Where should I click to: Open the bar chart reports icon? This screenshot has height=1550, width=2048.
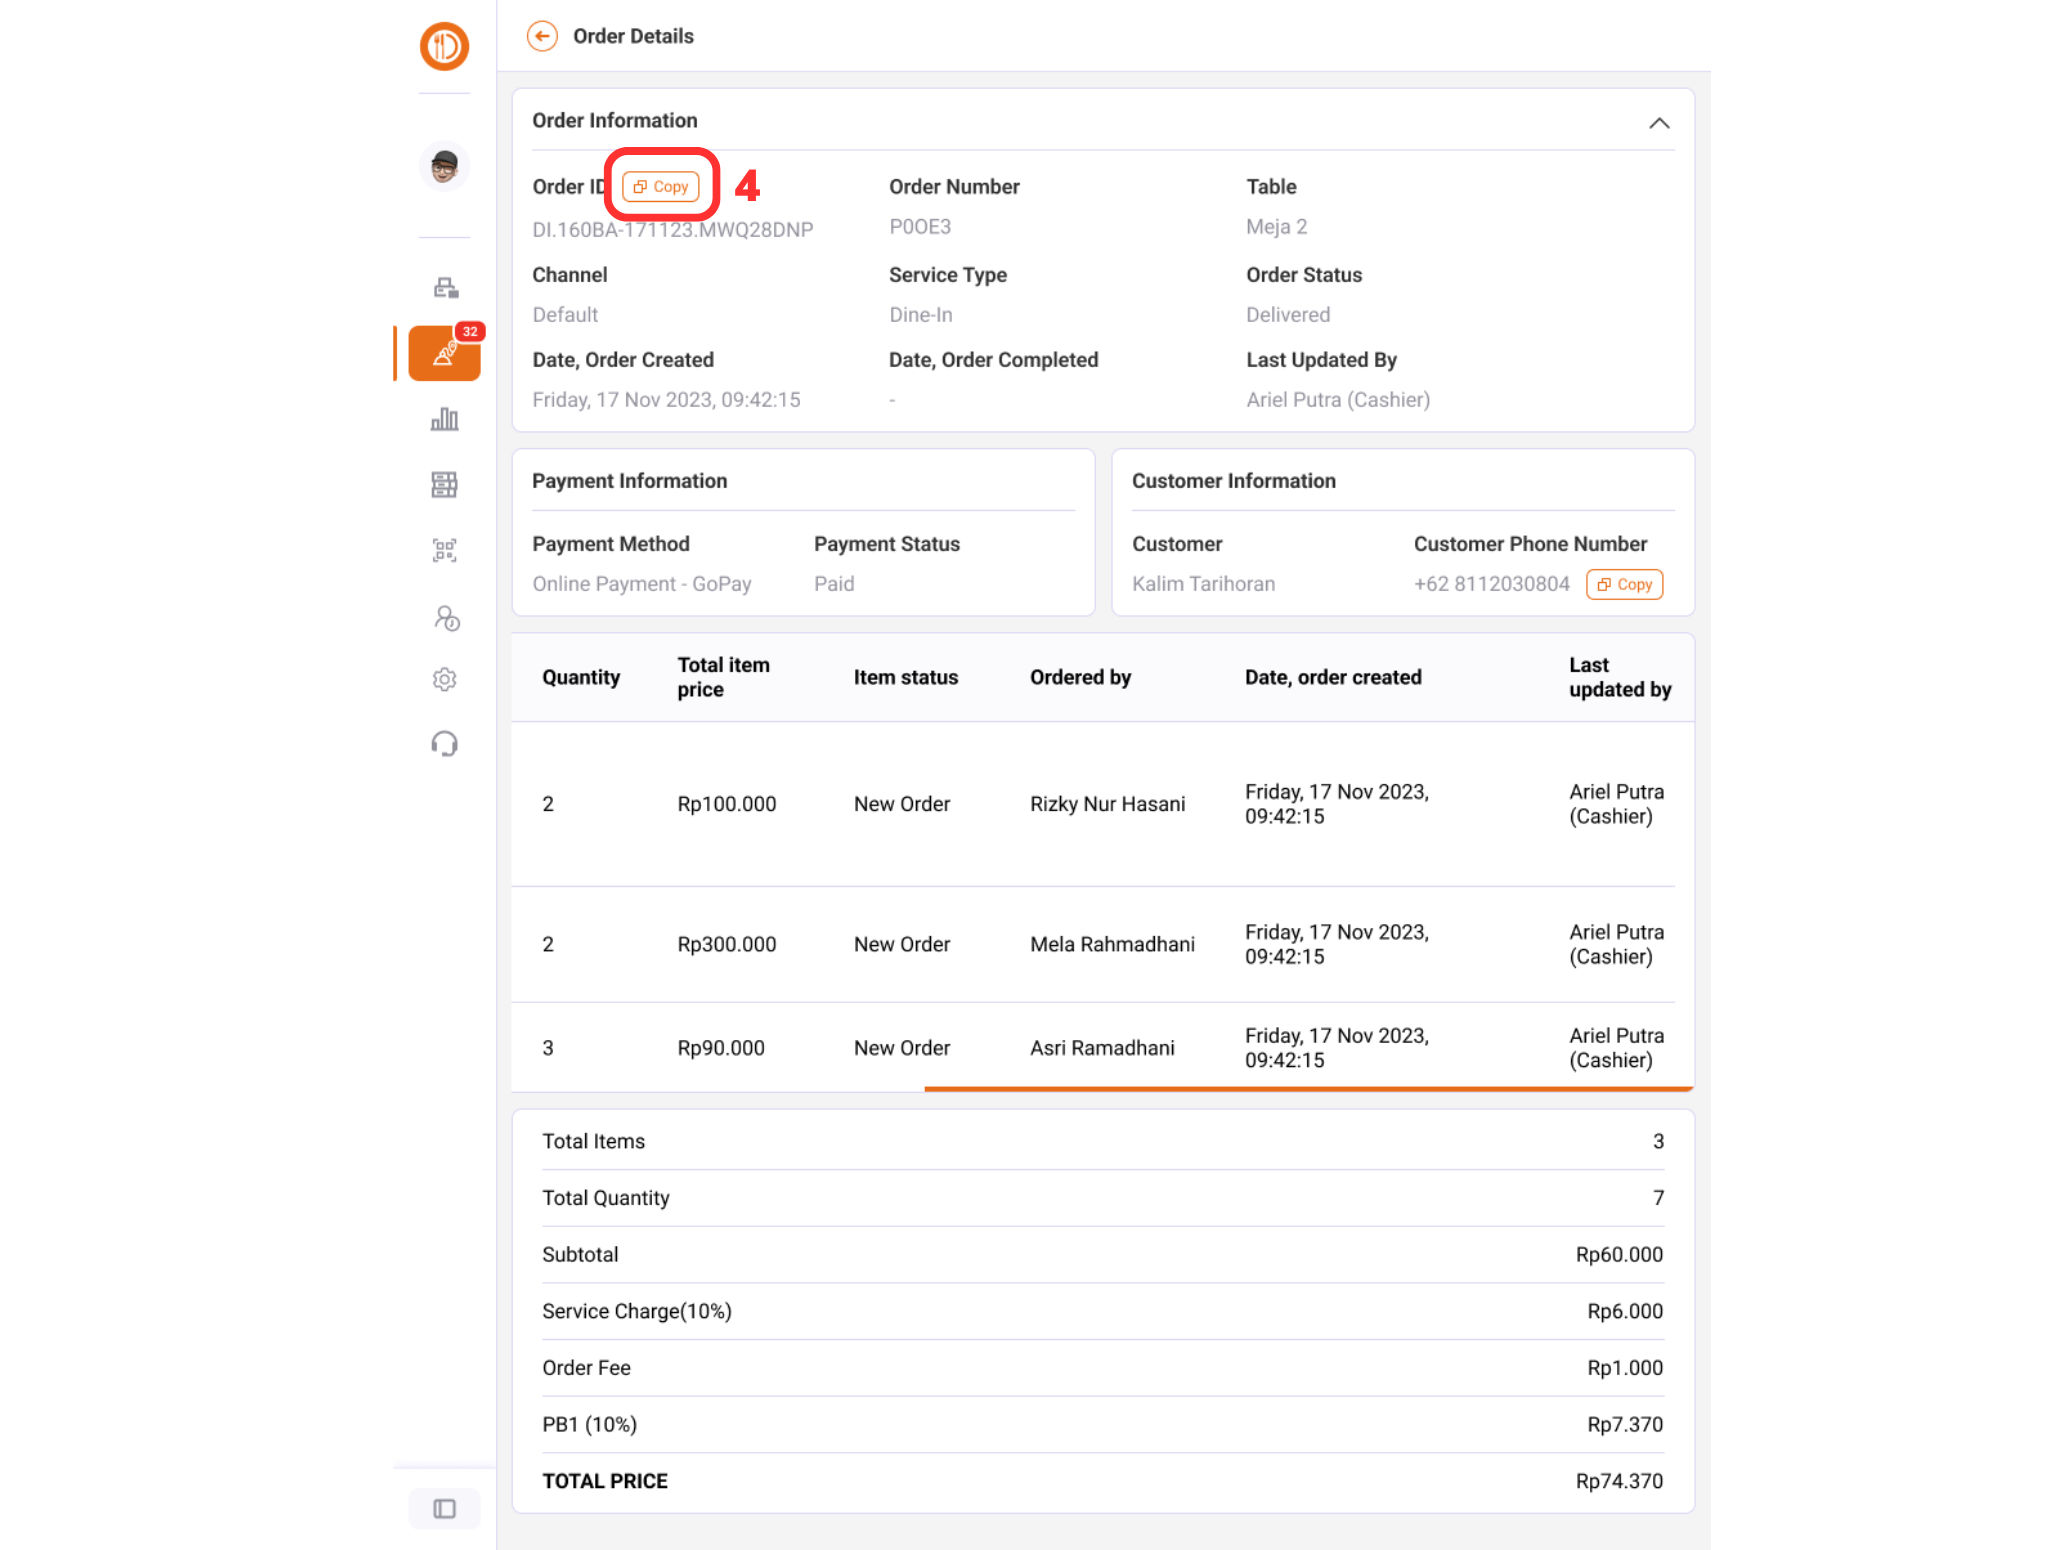(x=444, y=419)
